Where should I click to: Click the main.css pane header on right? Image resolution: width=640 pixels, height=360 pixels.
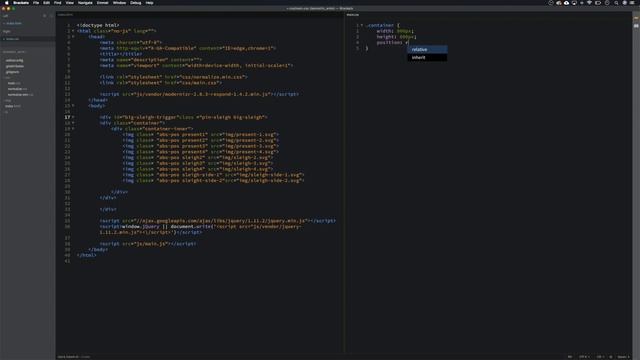(353, 15)
